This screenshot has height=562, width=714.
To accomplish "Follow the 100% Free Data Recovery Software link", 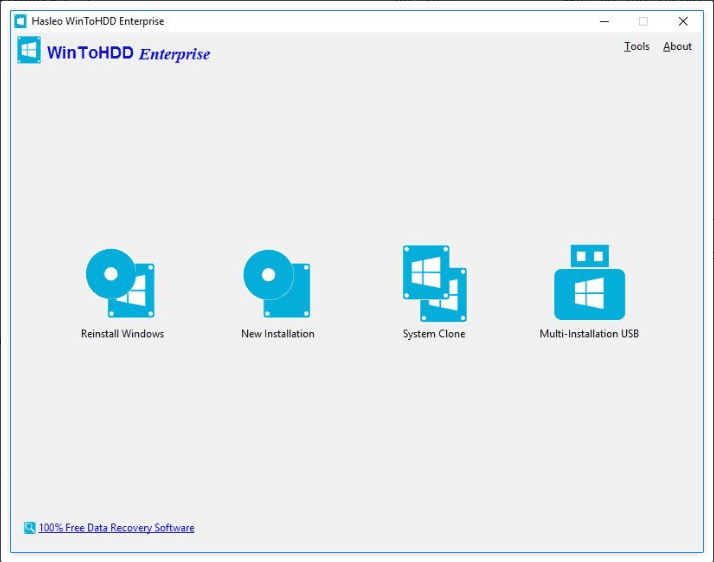I will (117, 528).
